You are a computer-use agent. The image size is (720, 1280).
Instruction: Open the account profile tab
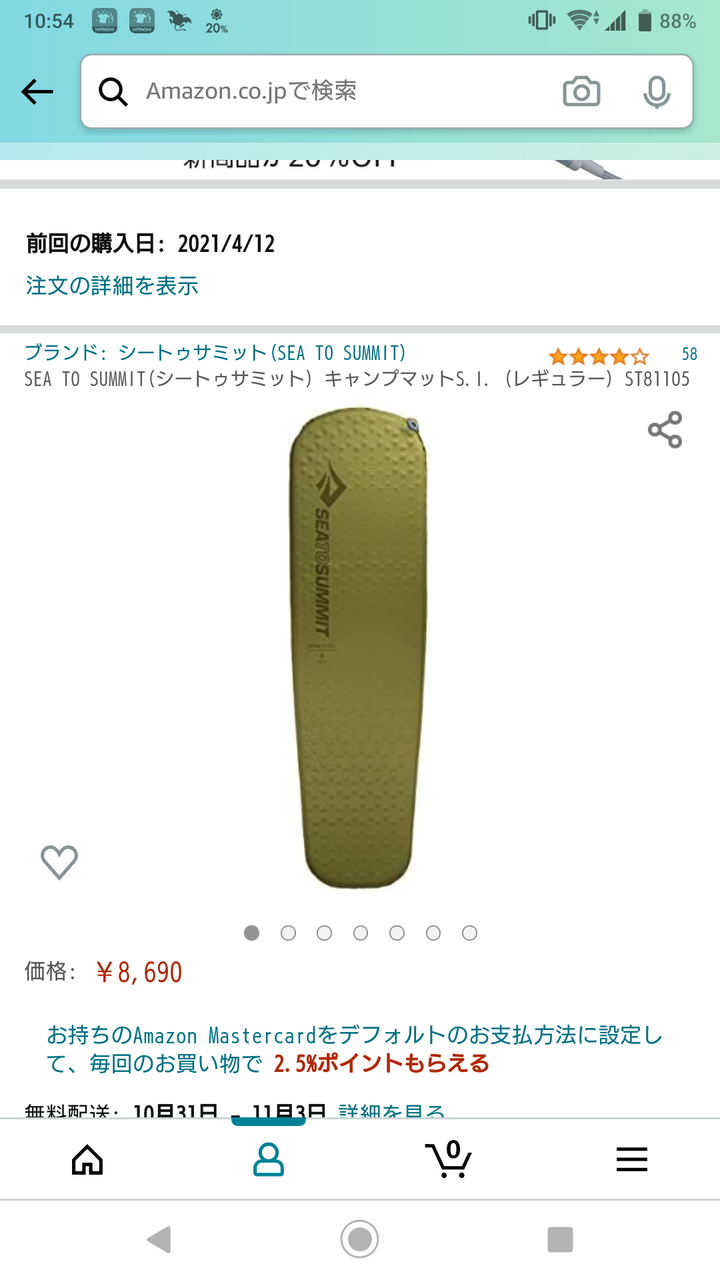(268, 1159)
